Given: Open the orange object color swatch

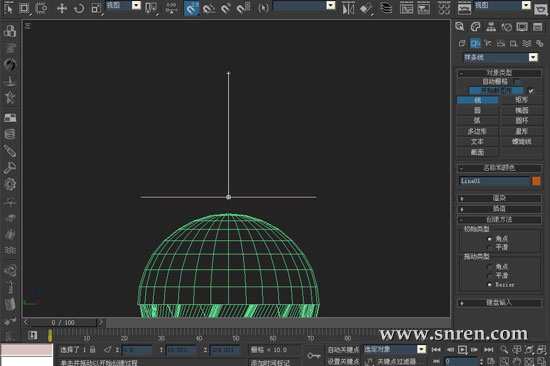Looking at the screenshot, I should click(536, 181).
